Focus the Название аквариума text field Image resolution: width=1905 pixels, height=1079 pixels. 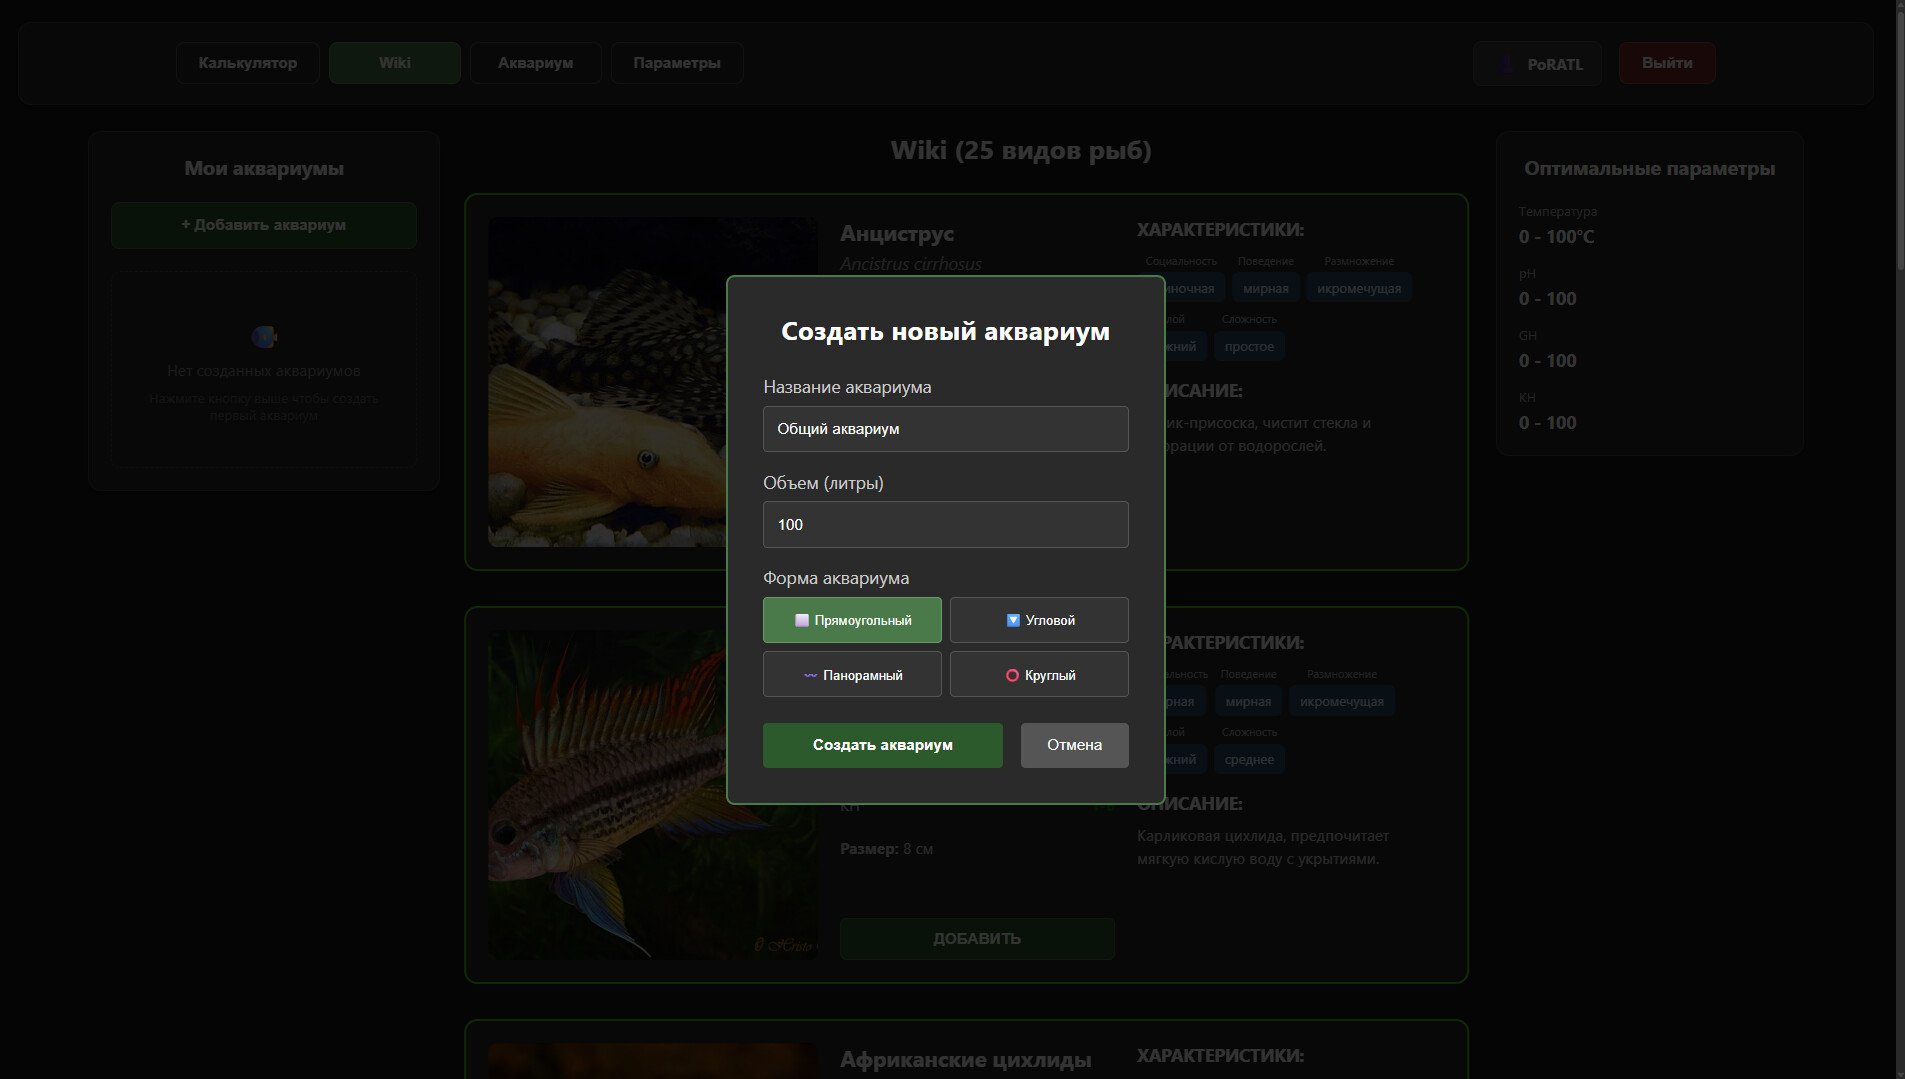pyautogui.click(x=945, y=429)
